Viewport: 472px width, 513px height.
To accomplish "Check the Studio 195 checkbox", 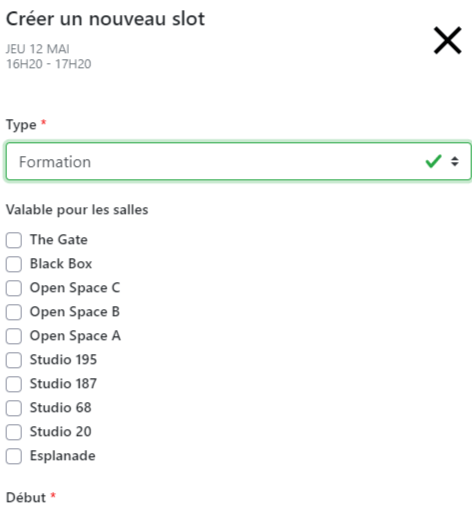I will [14, 360].
